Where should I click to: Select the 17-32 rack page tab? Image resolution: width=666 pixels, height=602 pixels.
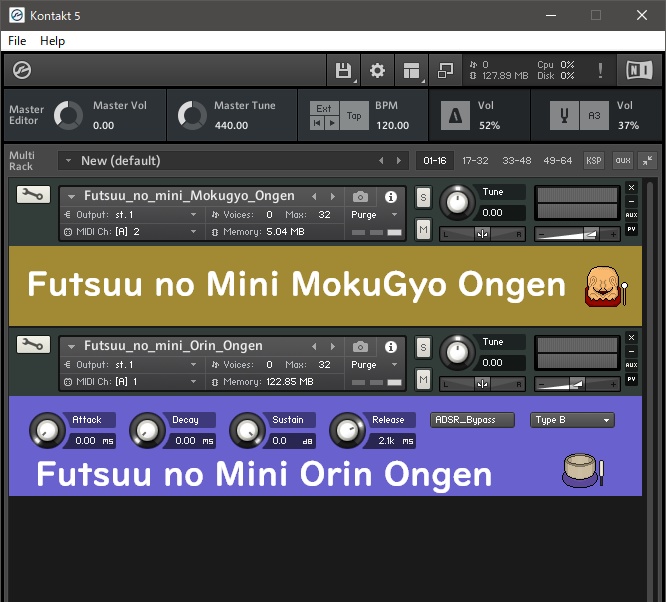[x=475, y=161]
